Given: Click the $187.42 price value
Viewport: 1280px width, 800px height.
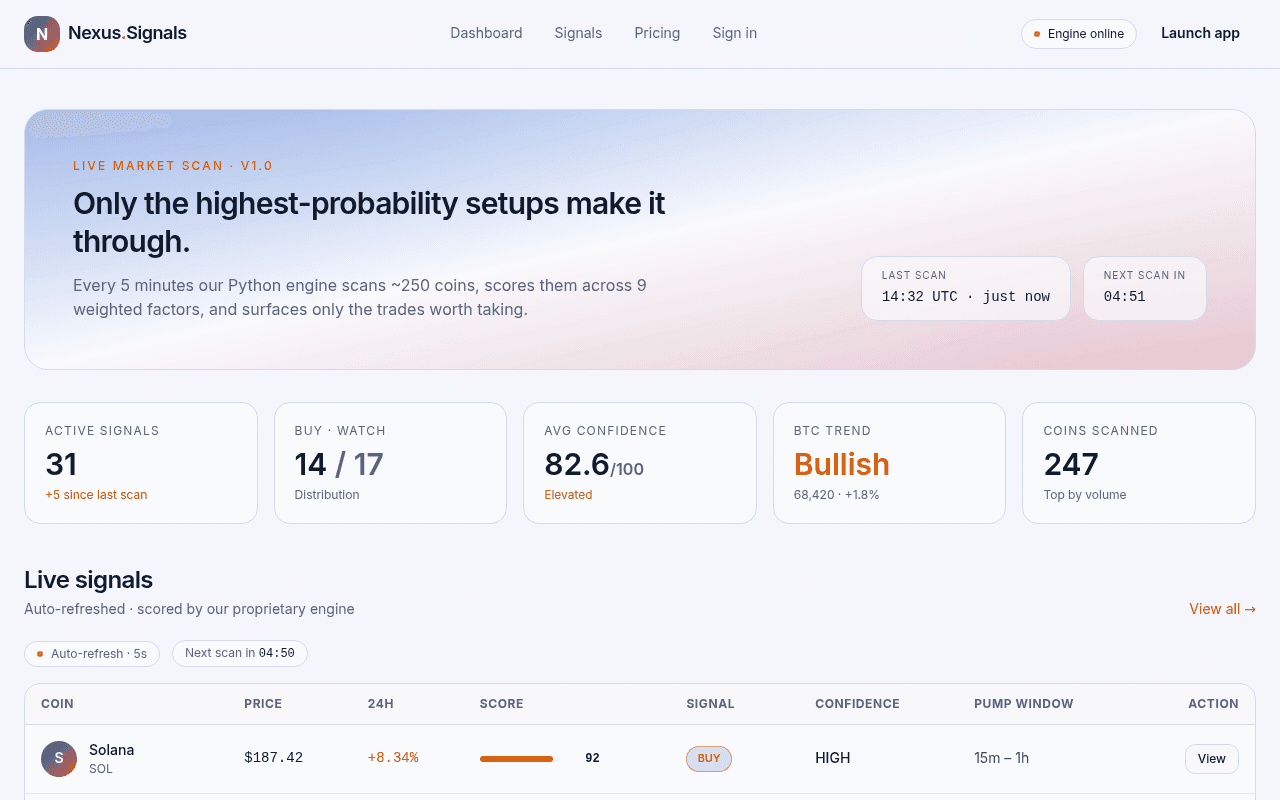Looking at the screenshot, I should click(x=274, y=758).
